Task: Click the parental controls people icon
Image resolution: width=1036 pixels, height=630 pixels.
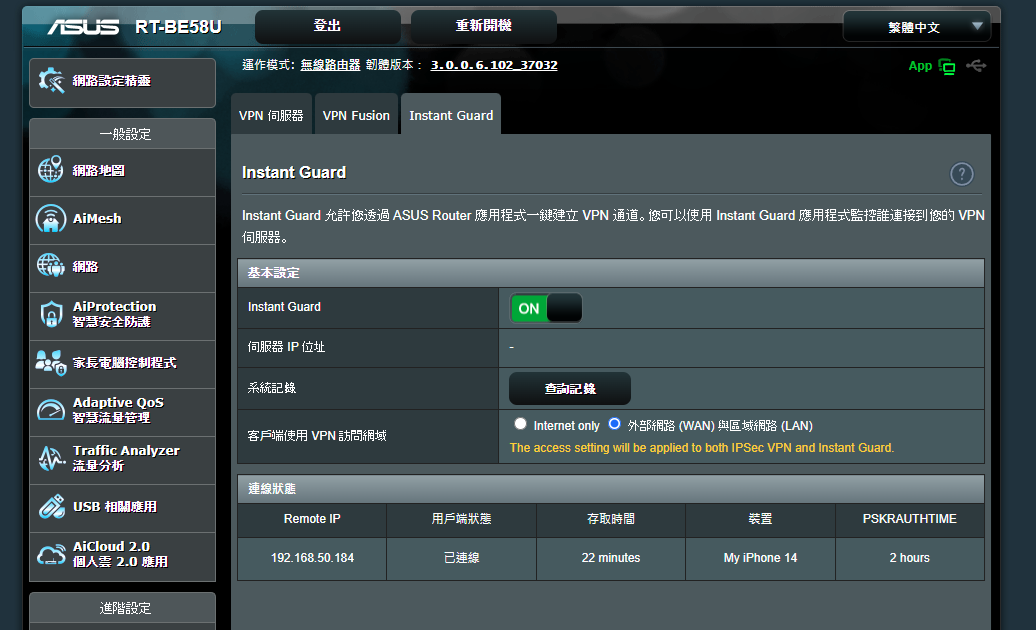Action: (x=51, y=363)
